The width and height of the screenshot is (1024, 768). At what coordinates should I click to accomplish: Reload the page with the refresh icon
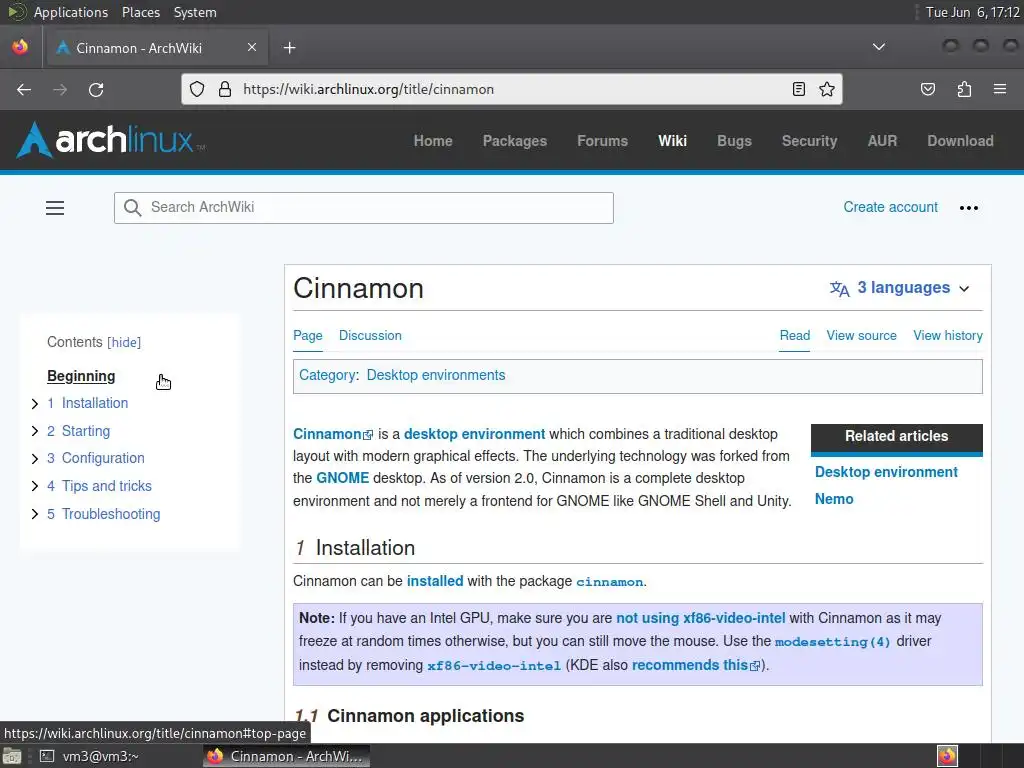(96, 89)
